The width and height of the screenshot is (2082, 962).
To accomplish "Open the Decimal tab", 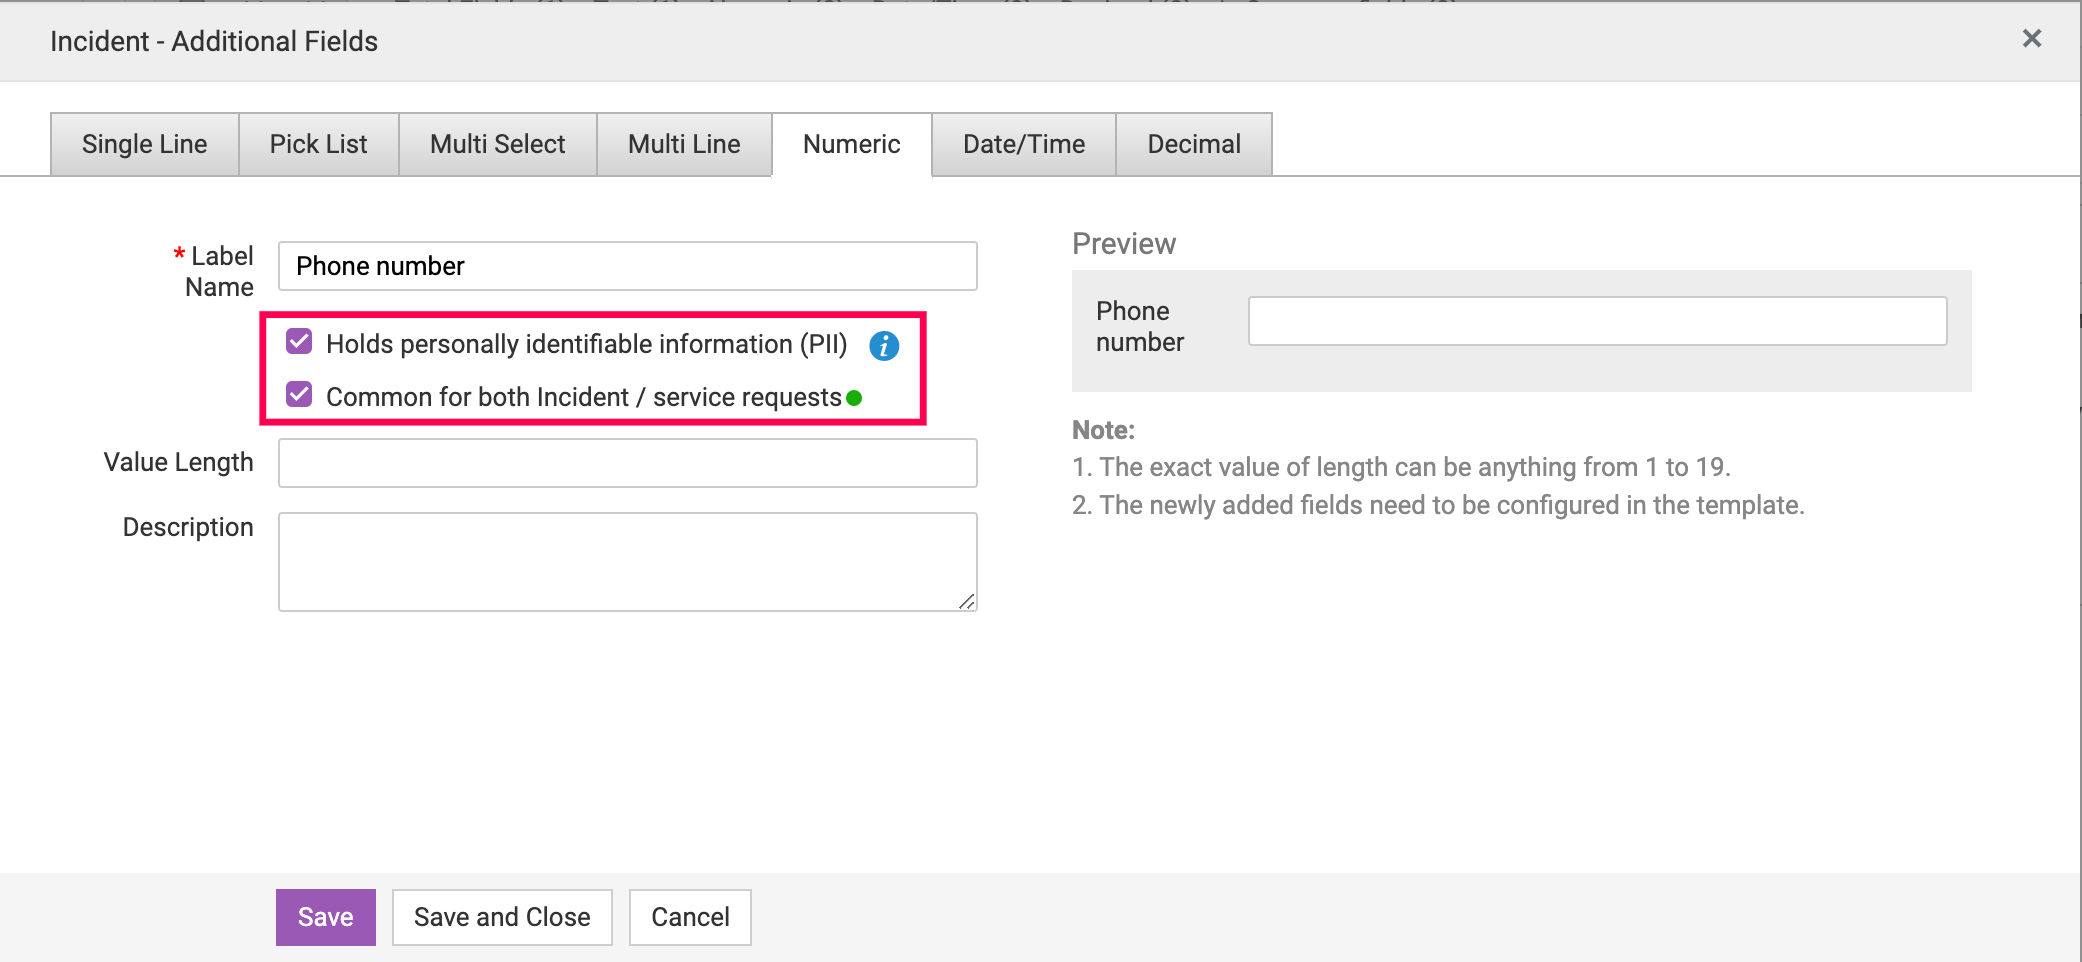I will [x=1193, y=144].
